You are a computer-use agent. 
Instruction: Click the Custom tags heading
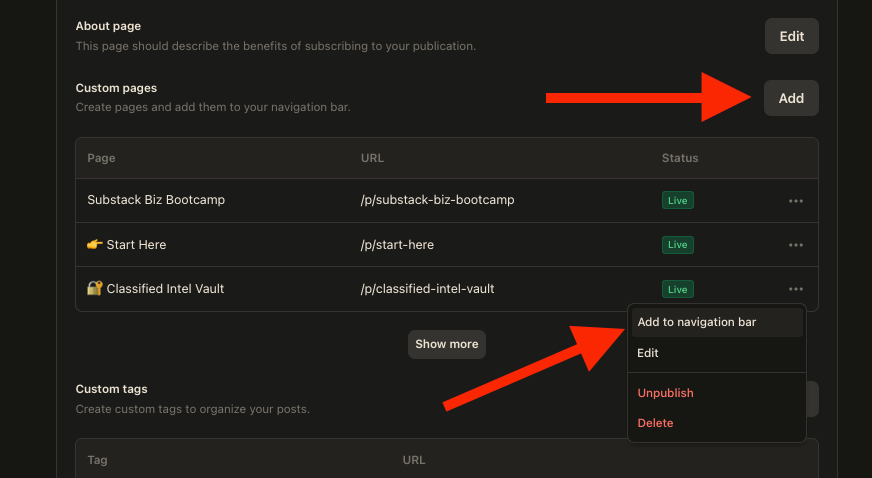pyautogui.click(x=111, y=389)
